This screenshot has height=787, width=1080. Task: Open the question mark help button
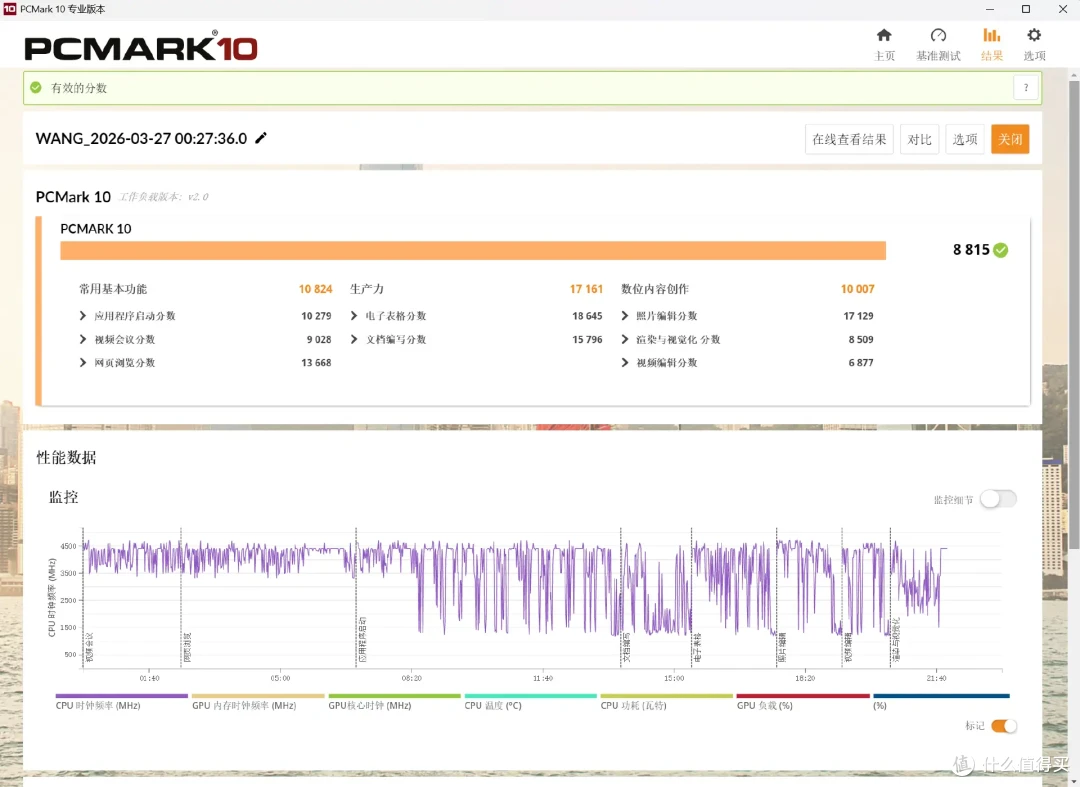pyautogui.click(x=1026, y=87)
